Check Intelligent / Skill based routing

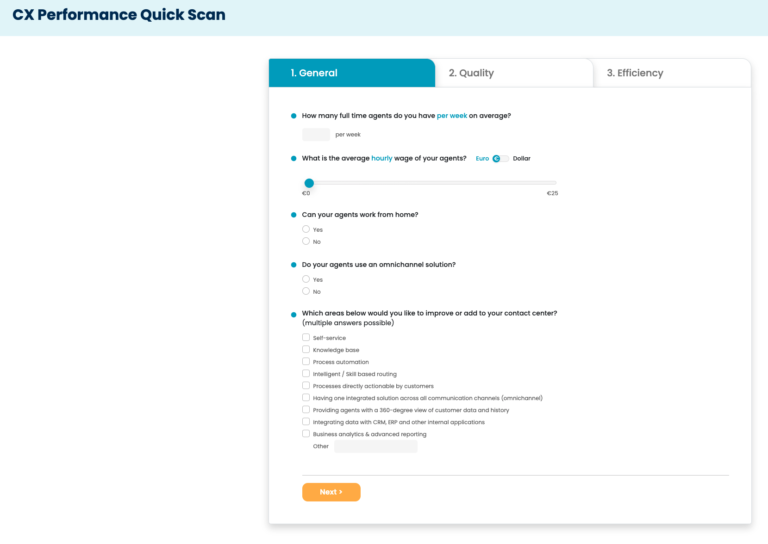click(x=306, y=374)
